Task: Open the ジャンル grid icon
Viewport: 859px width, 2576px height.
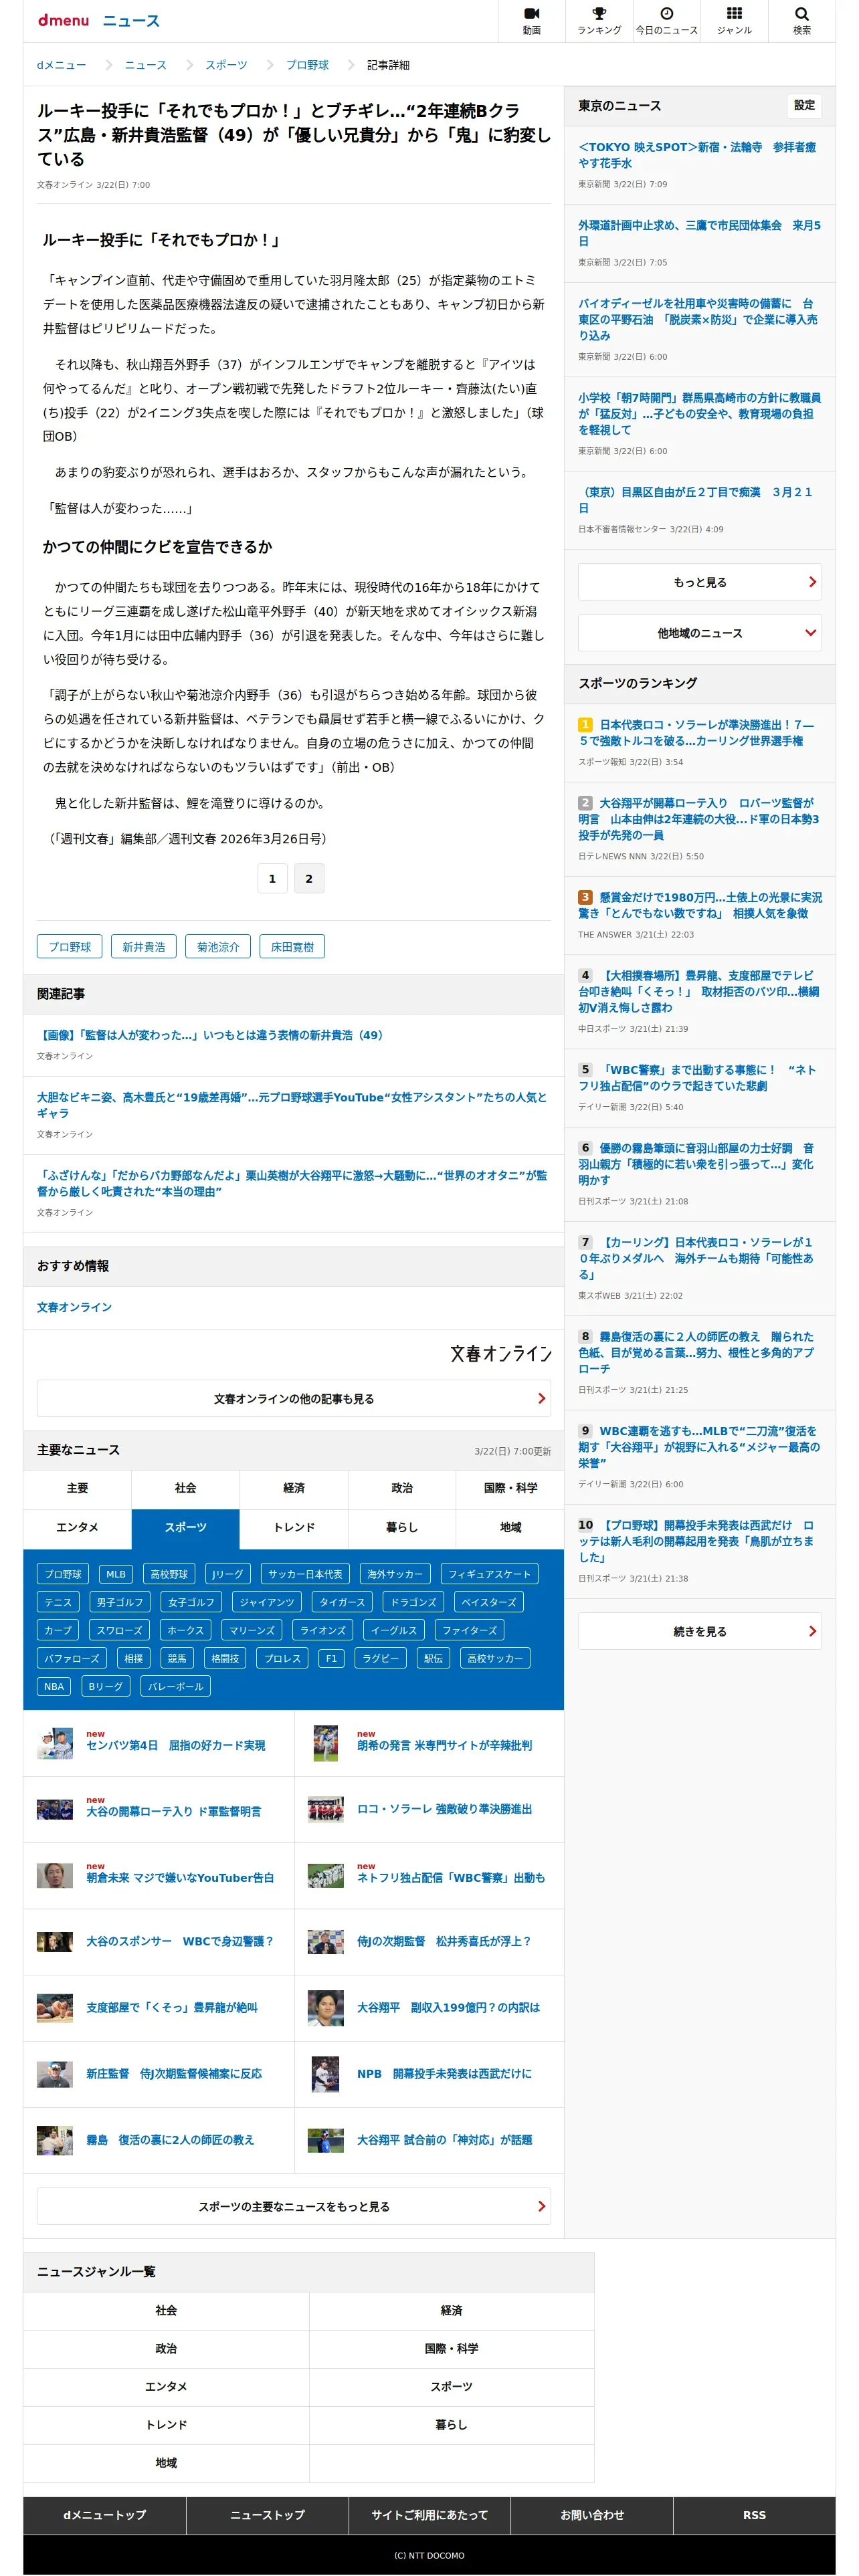Action: (x=734, y=20)
